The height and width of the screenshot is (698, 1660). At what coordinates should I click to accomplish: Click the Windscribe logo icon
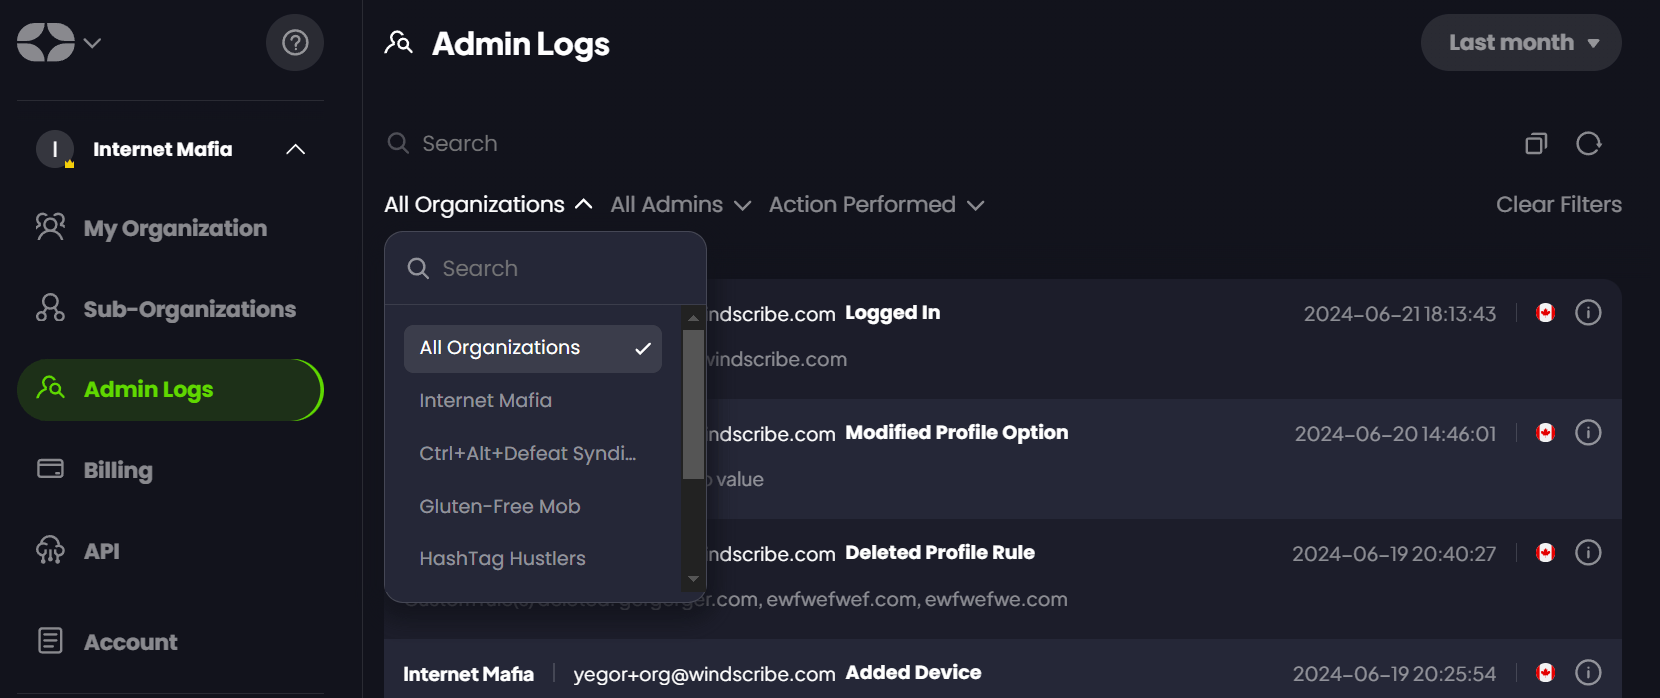(x=46, y=43)
